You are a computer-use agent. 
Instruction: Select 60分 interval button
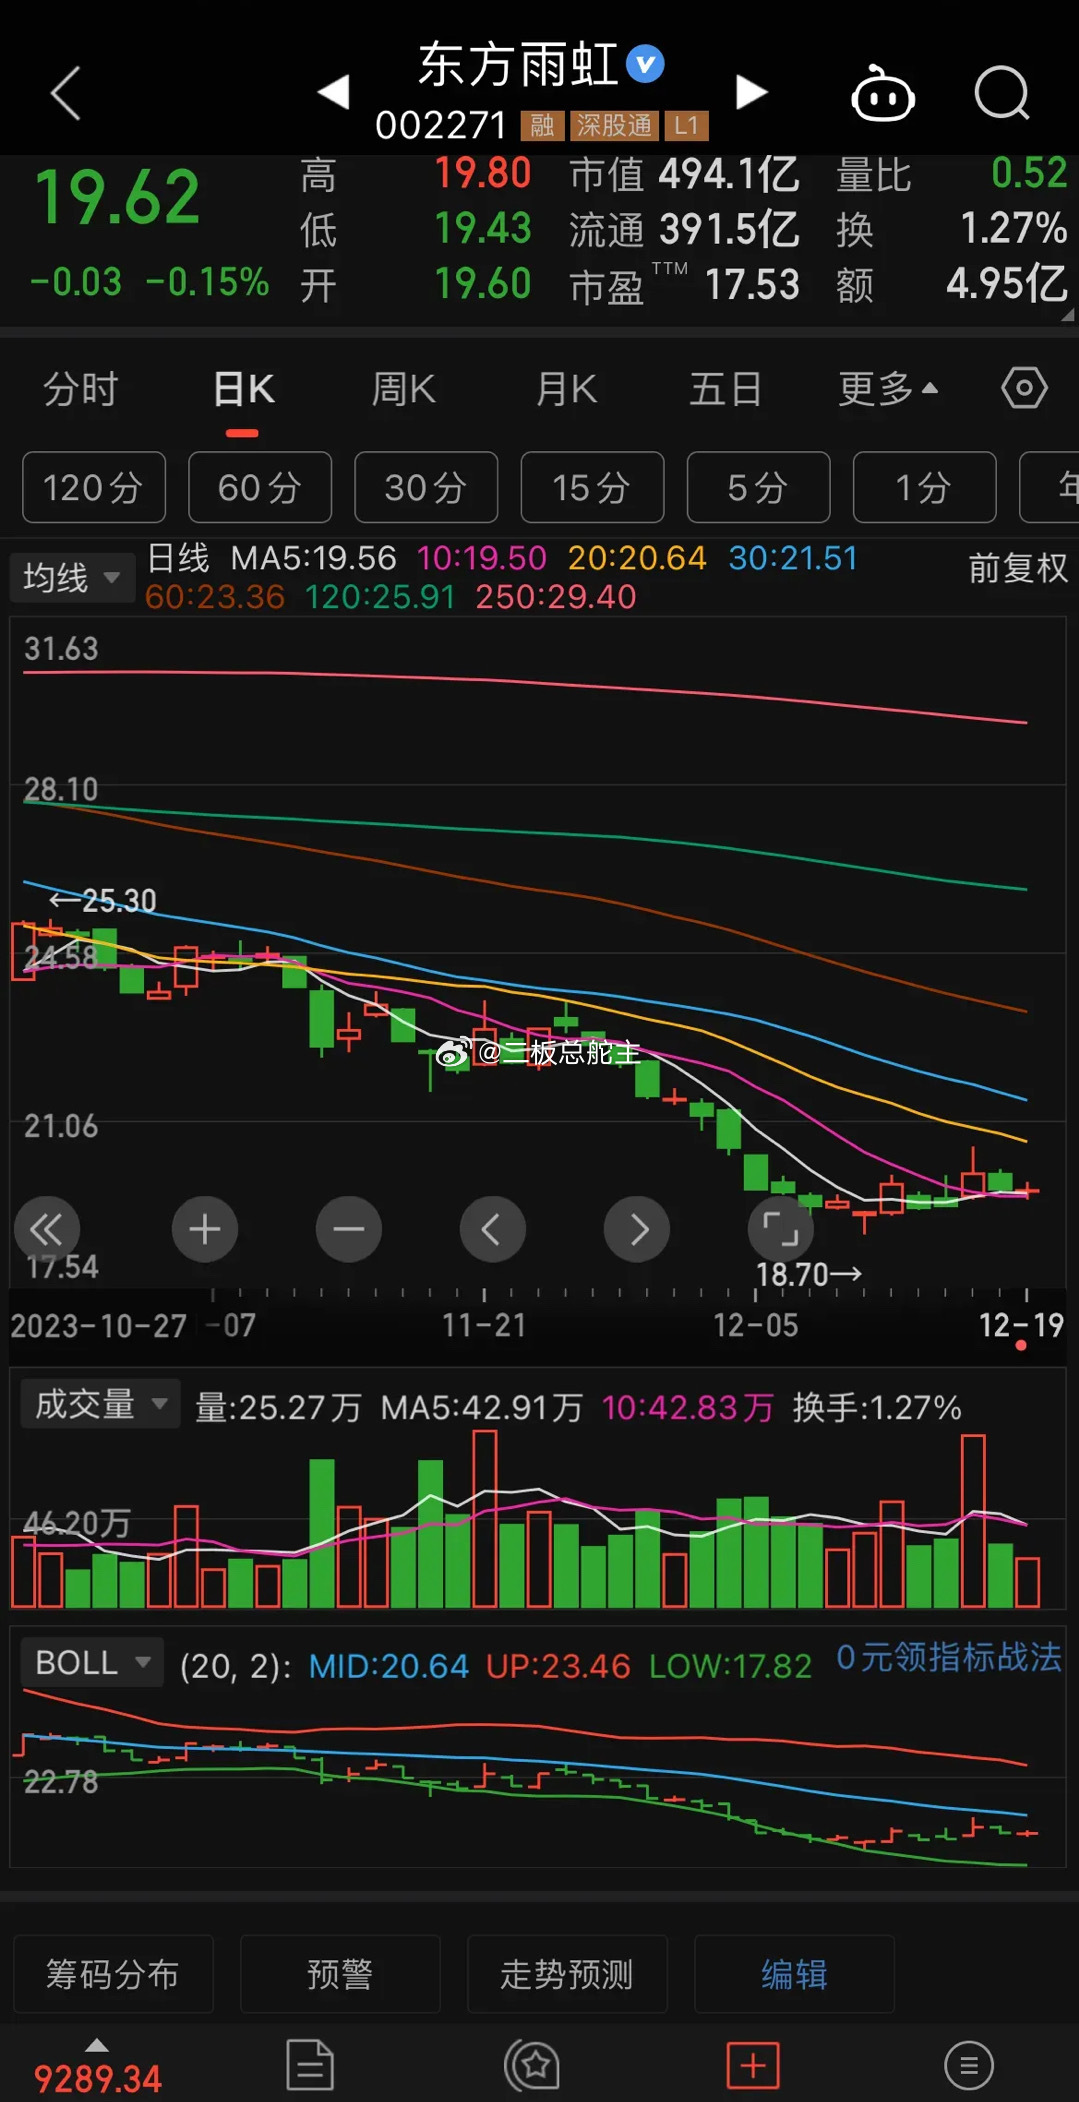[x=260, y=487]
